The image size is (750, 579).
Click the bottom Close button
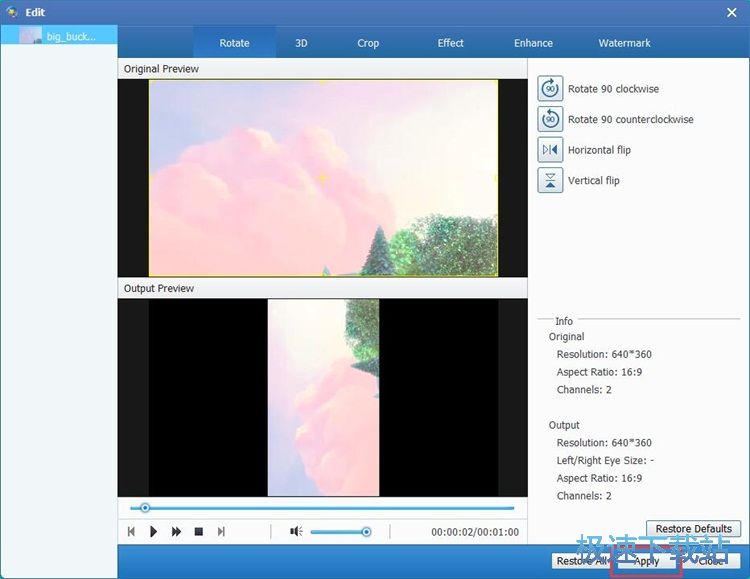(x=711, y=561)
